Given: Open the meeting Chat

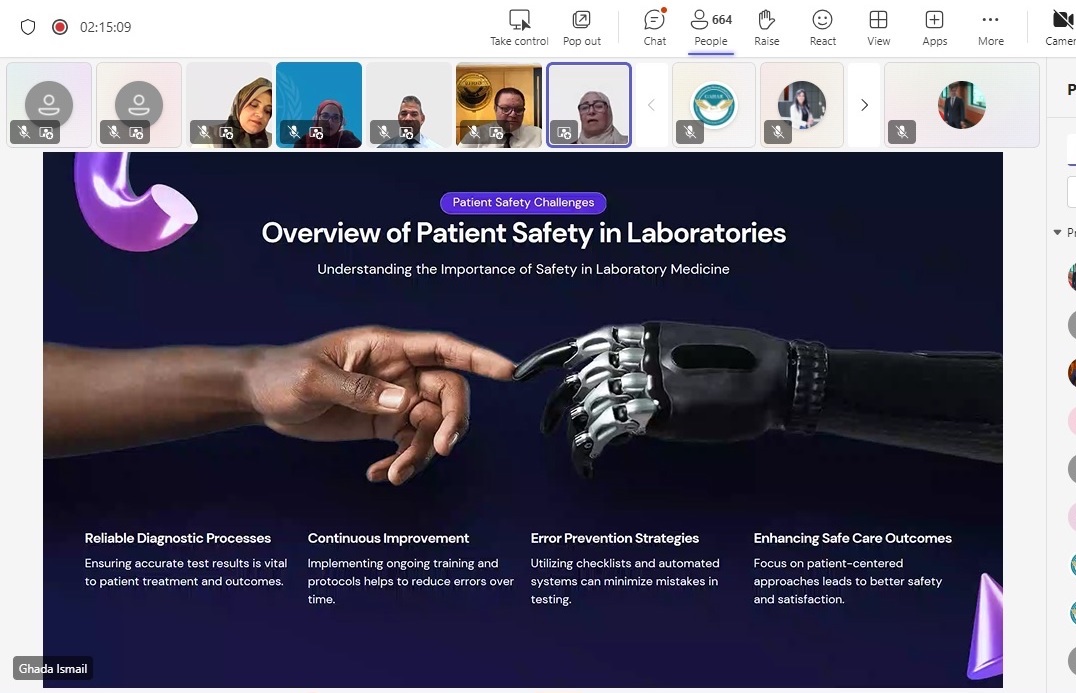Looking at the screenshot, I should coord(655,27).
